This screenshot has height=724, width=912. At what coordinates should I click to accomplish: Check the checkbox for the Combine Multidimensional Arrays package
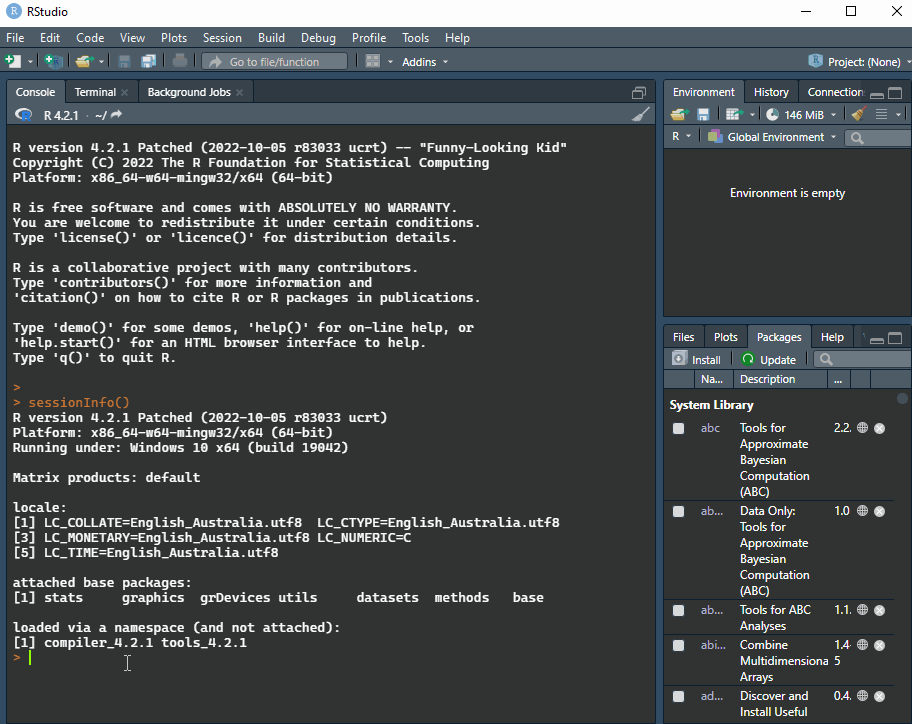(x=678, y=645)
